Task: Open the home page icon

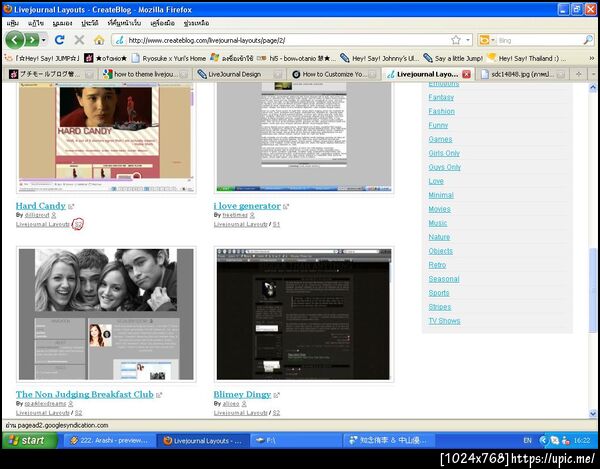Action: pos(99,40)
